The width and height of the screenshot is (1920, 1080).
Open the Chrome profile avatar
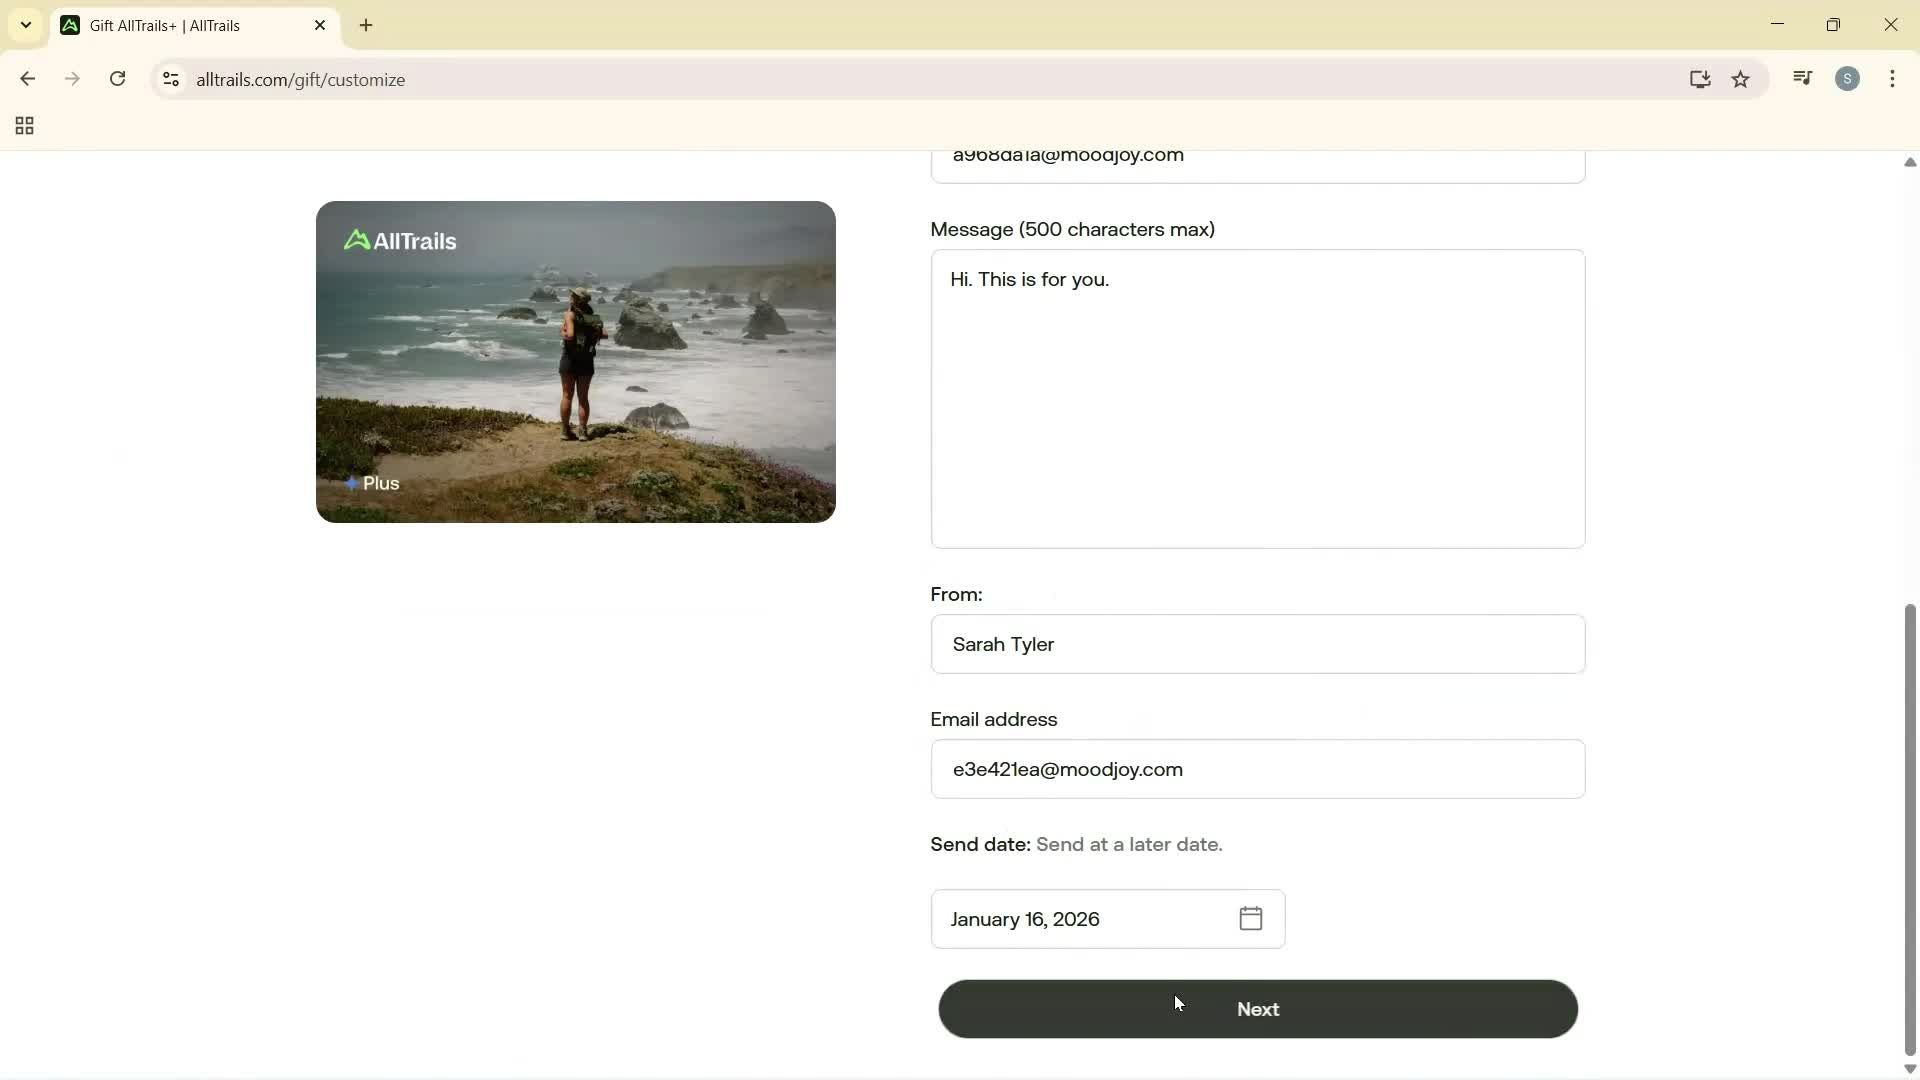pyautogui.click(x=1848, y=79)
